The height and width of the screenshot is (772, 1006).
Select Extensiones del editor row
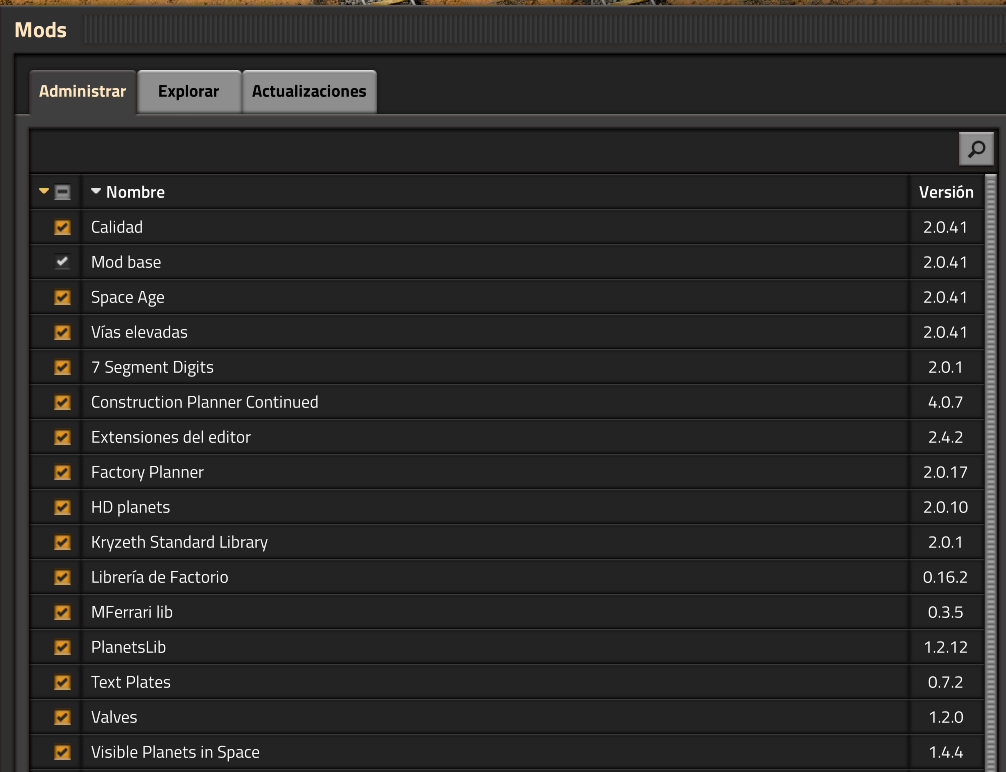click(x=507, y=437)
